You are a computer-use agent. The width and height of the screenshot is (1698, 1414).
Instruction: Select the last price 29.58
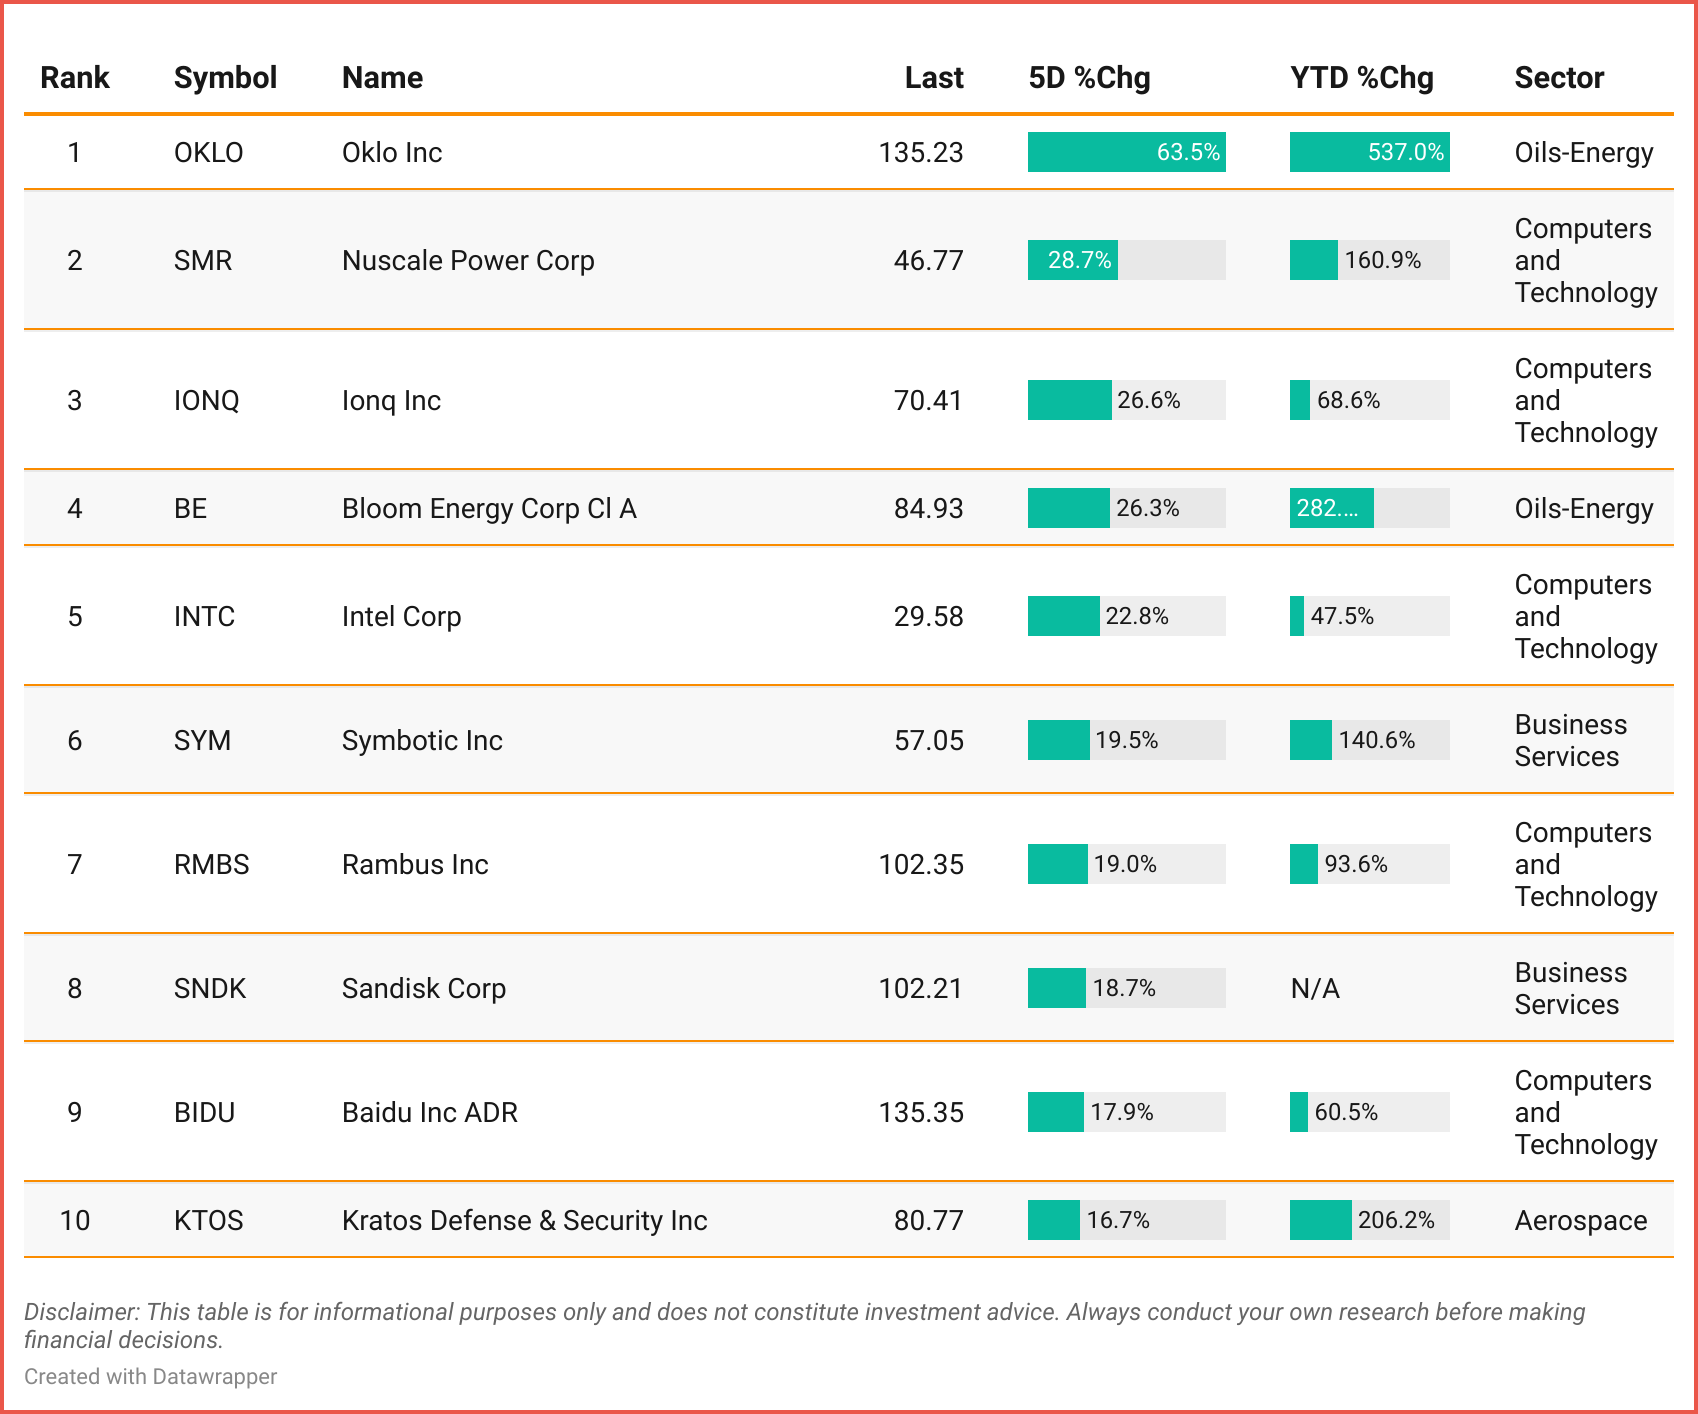point(929,616)
